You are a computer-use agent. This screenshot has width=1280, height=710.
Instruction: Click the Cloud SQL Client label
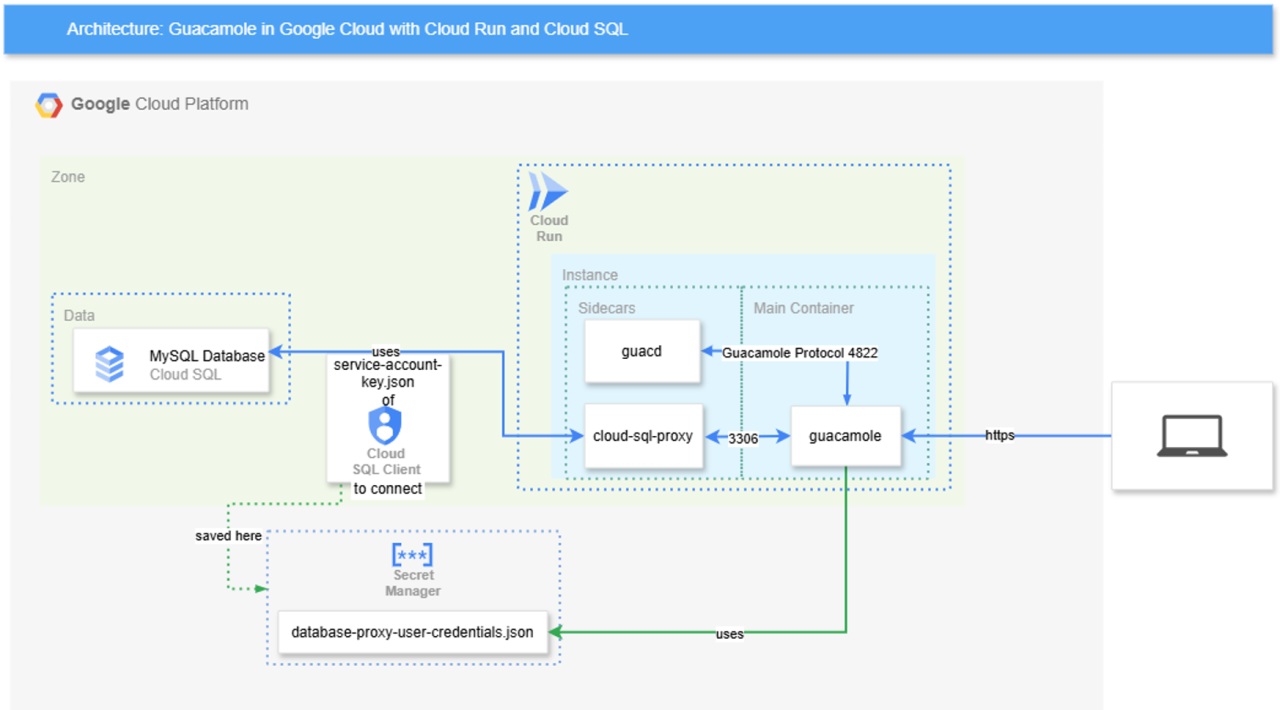click(386, 461)
